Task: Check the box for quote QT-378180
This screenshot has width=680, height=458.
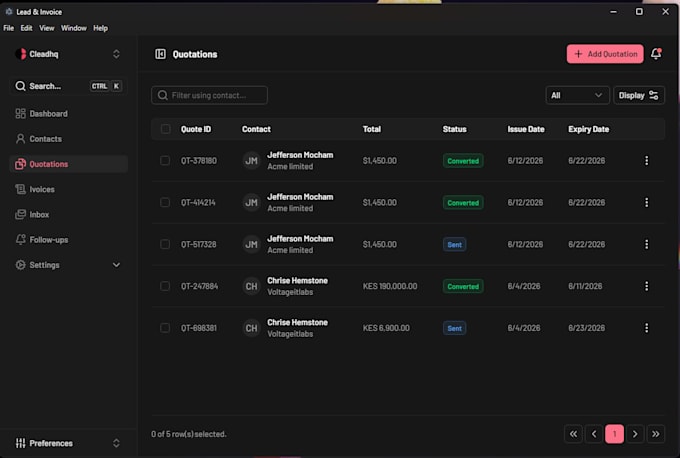Action: pos(165,160)
